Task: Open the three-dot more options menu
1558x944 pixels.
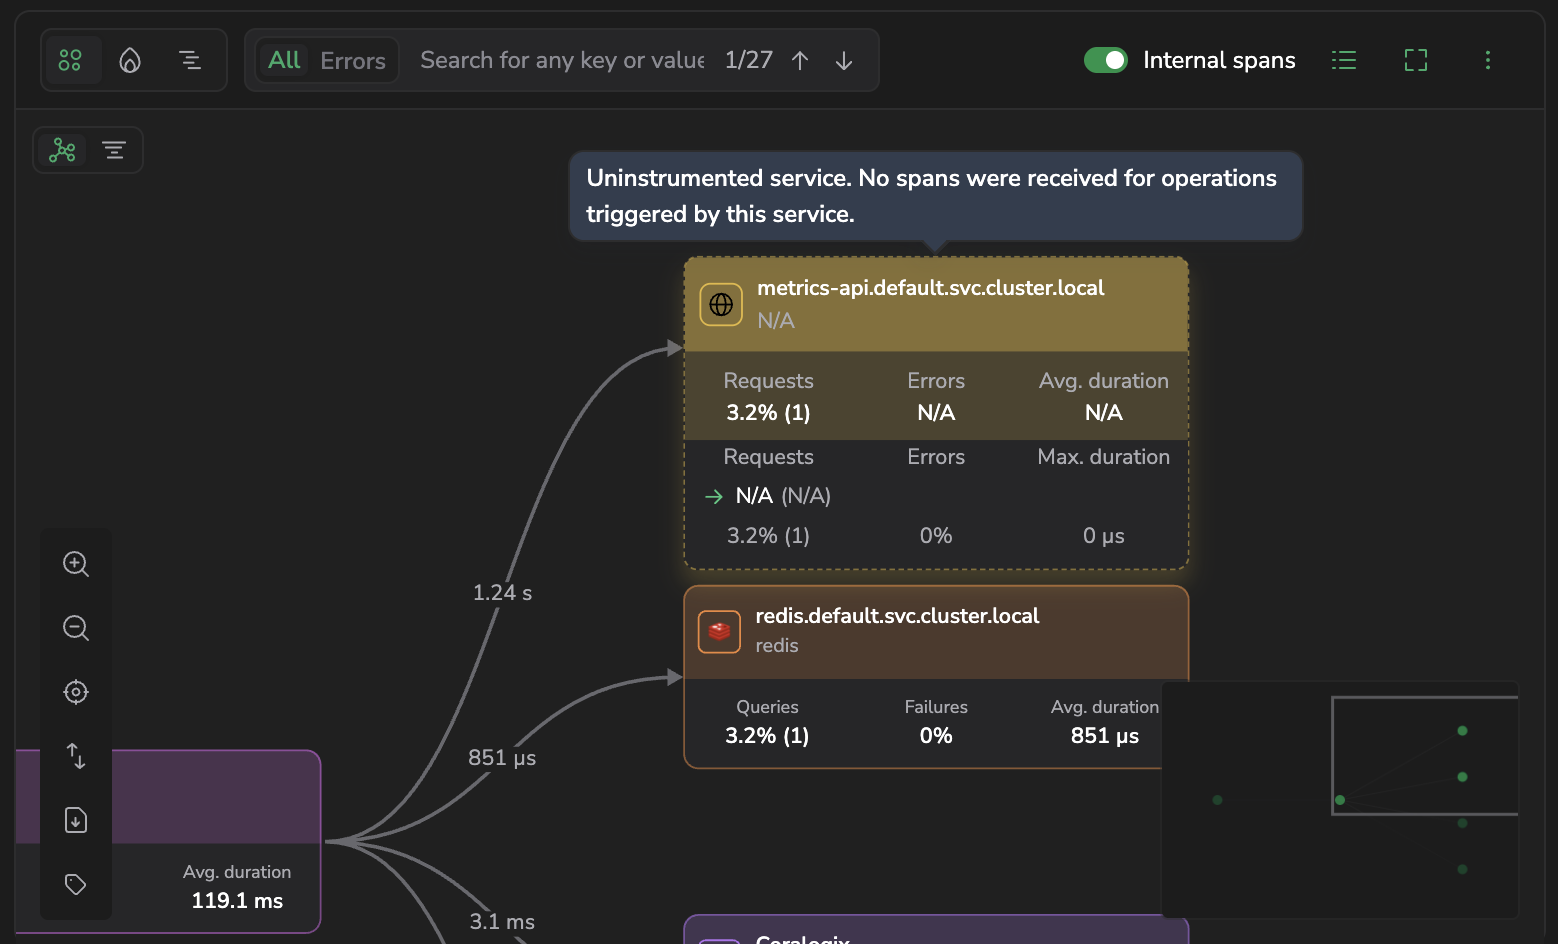Action: (1488, 60)
